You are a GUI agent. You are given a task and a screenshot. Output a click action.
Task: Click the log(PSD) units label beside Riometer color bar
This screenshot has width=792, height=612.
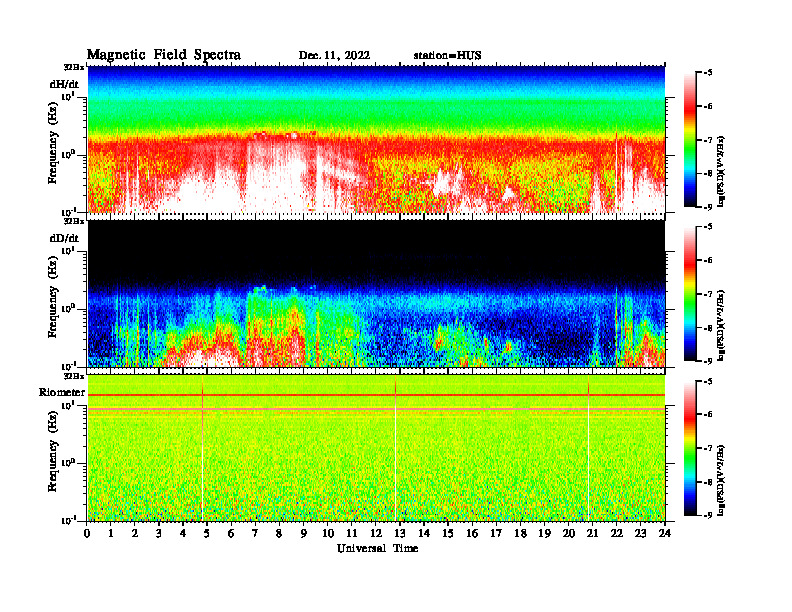pos(721,480)
